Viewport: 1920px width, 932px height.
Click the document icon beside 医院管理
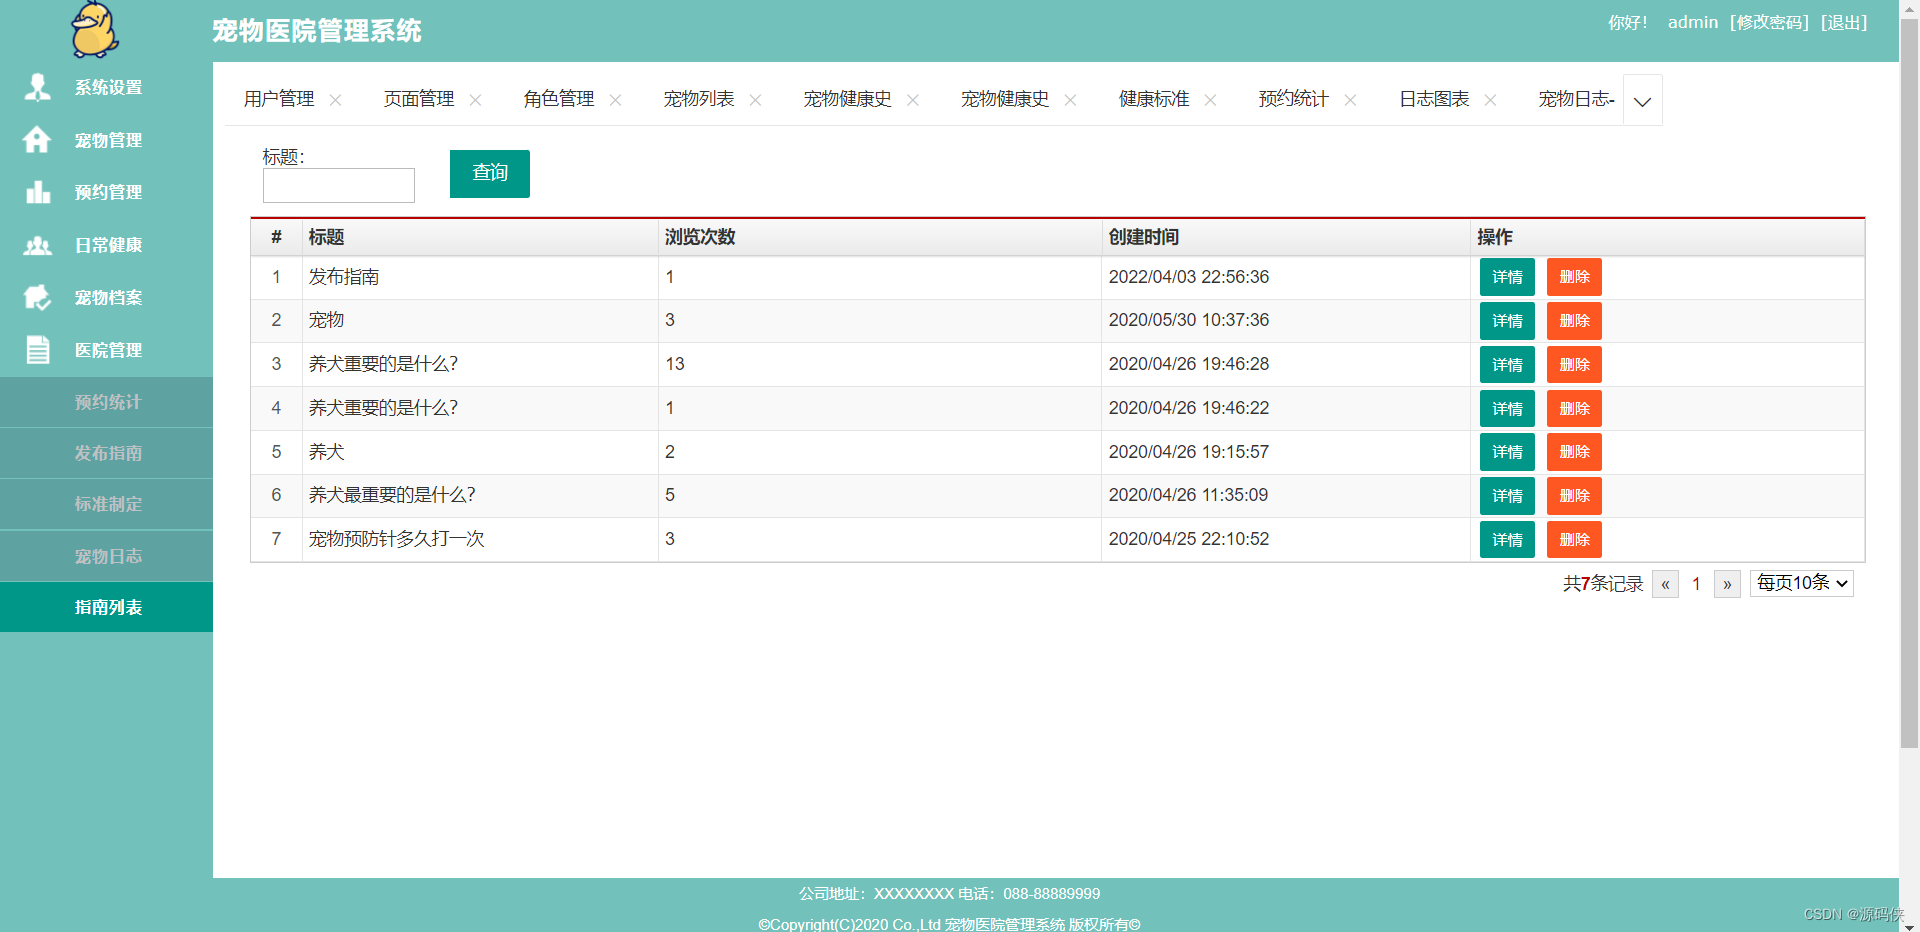(x=38, y=350)
